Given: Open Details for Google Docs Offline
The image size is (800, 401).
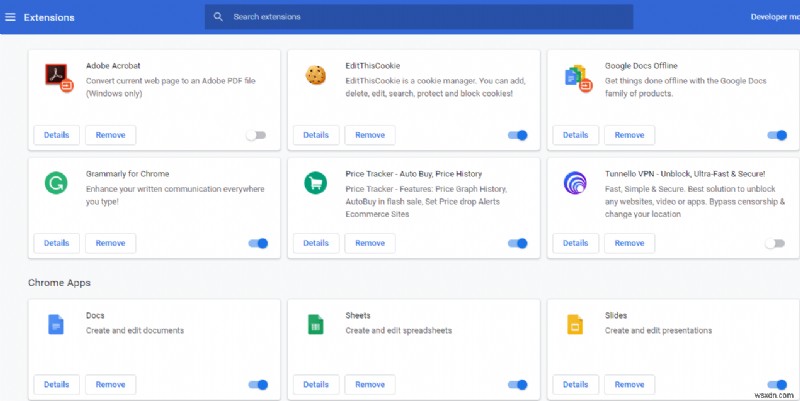Looking at the screenshot, I should click(x=576, y=135).
